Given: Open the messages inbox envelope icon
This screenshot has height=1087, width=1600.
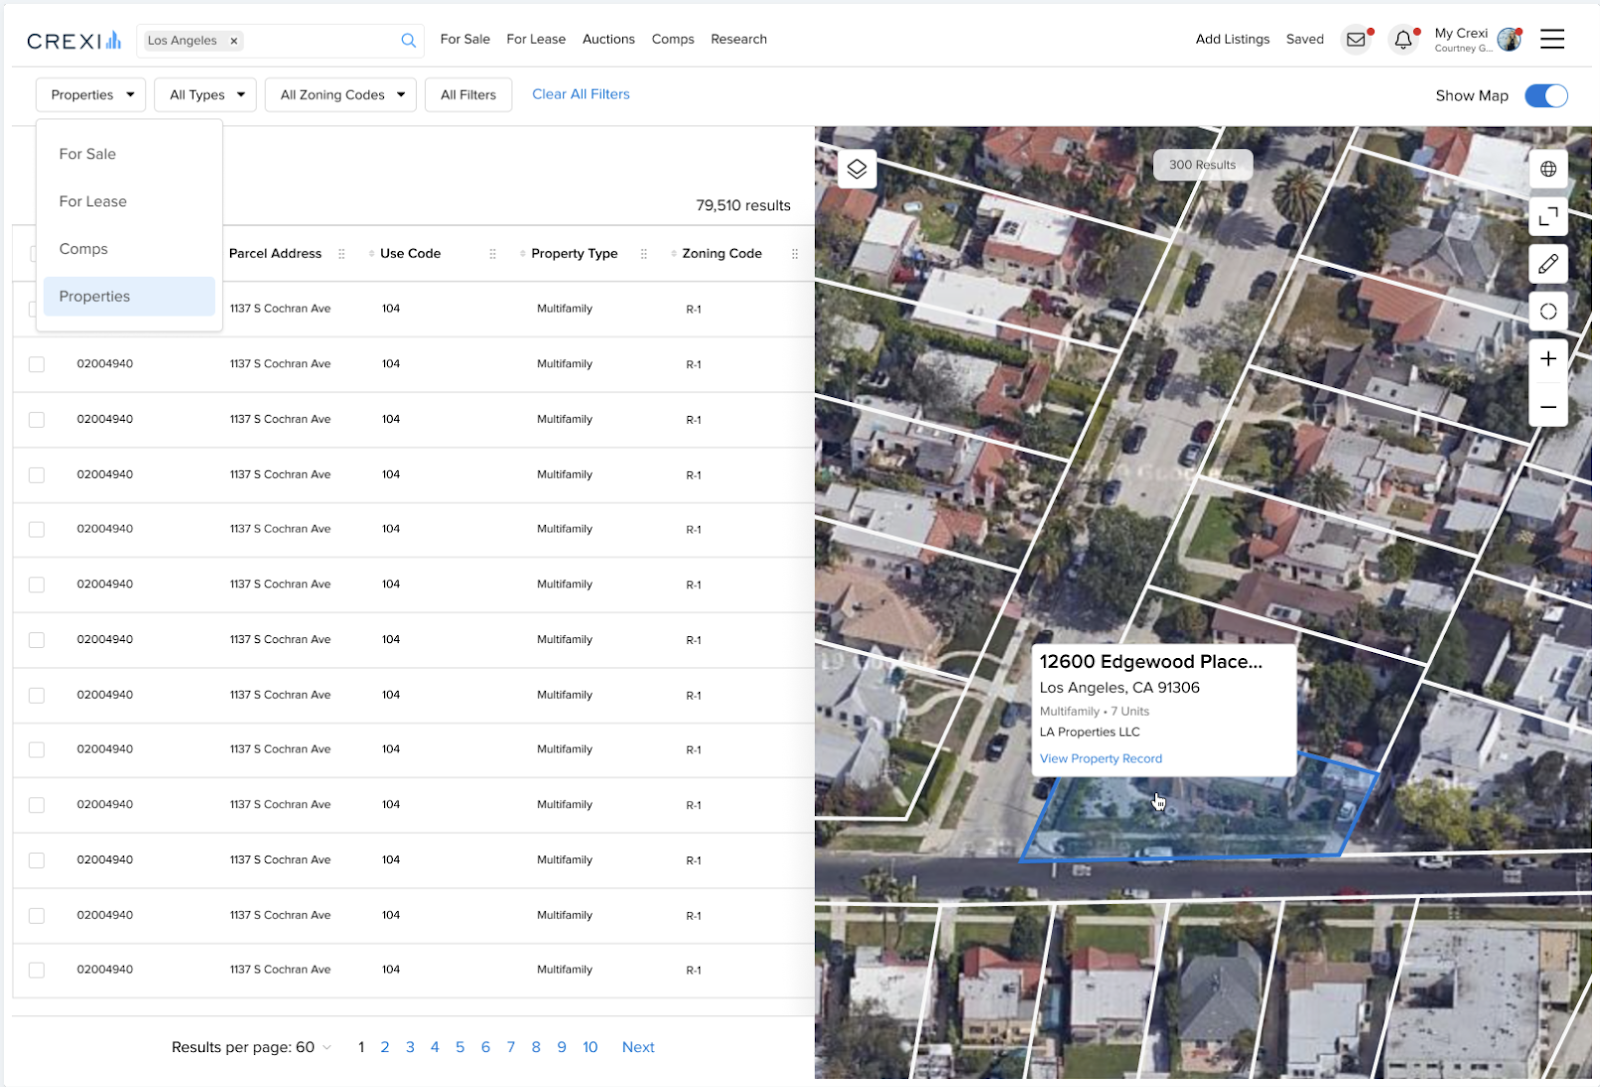Looking at the screenshot, I should pyautogui.click(x=1356, y=39).
